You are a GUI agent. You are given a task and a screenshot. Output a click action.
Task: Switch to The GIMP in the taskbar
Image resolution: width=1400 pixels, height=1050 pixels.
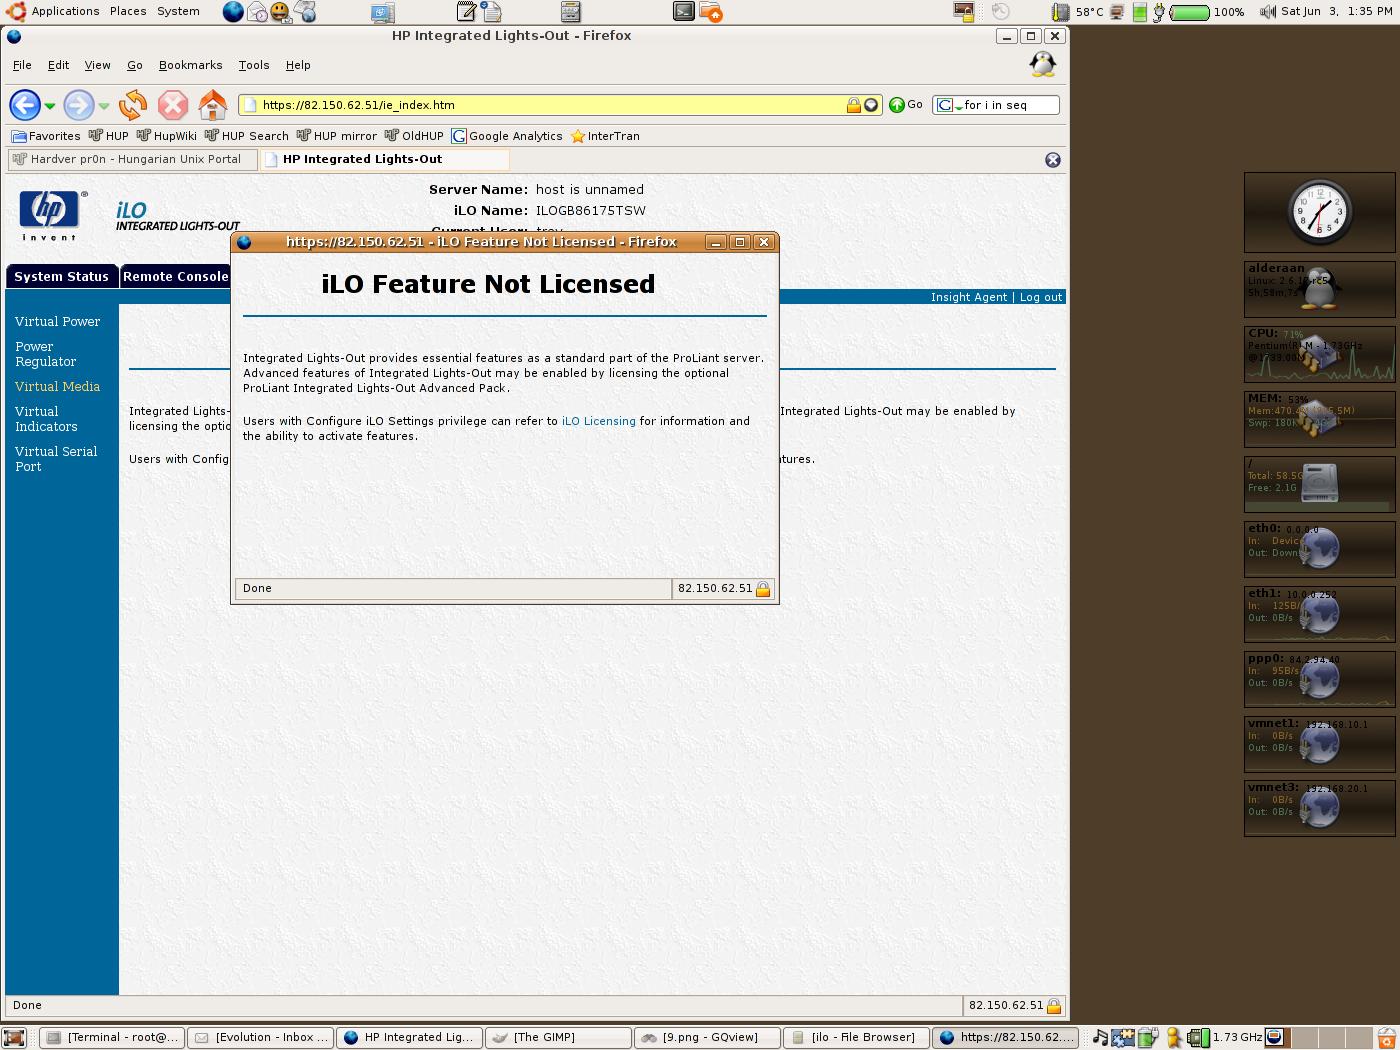[x=558, y=1038]
